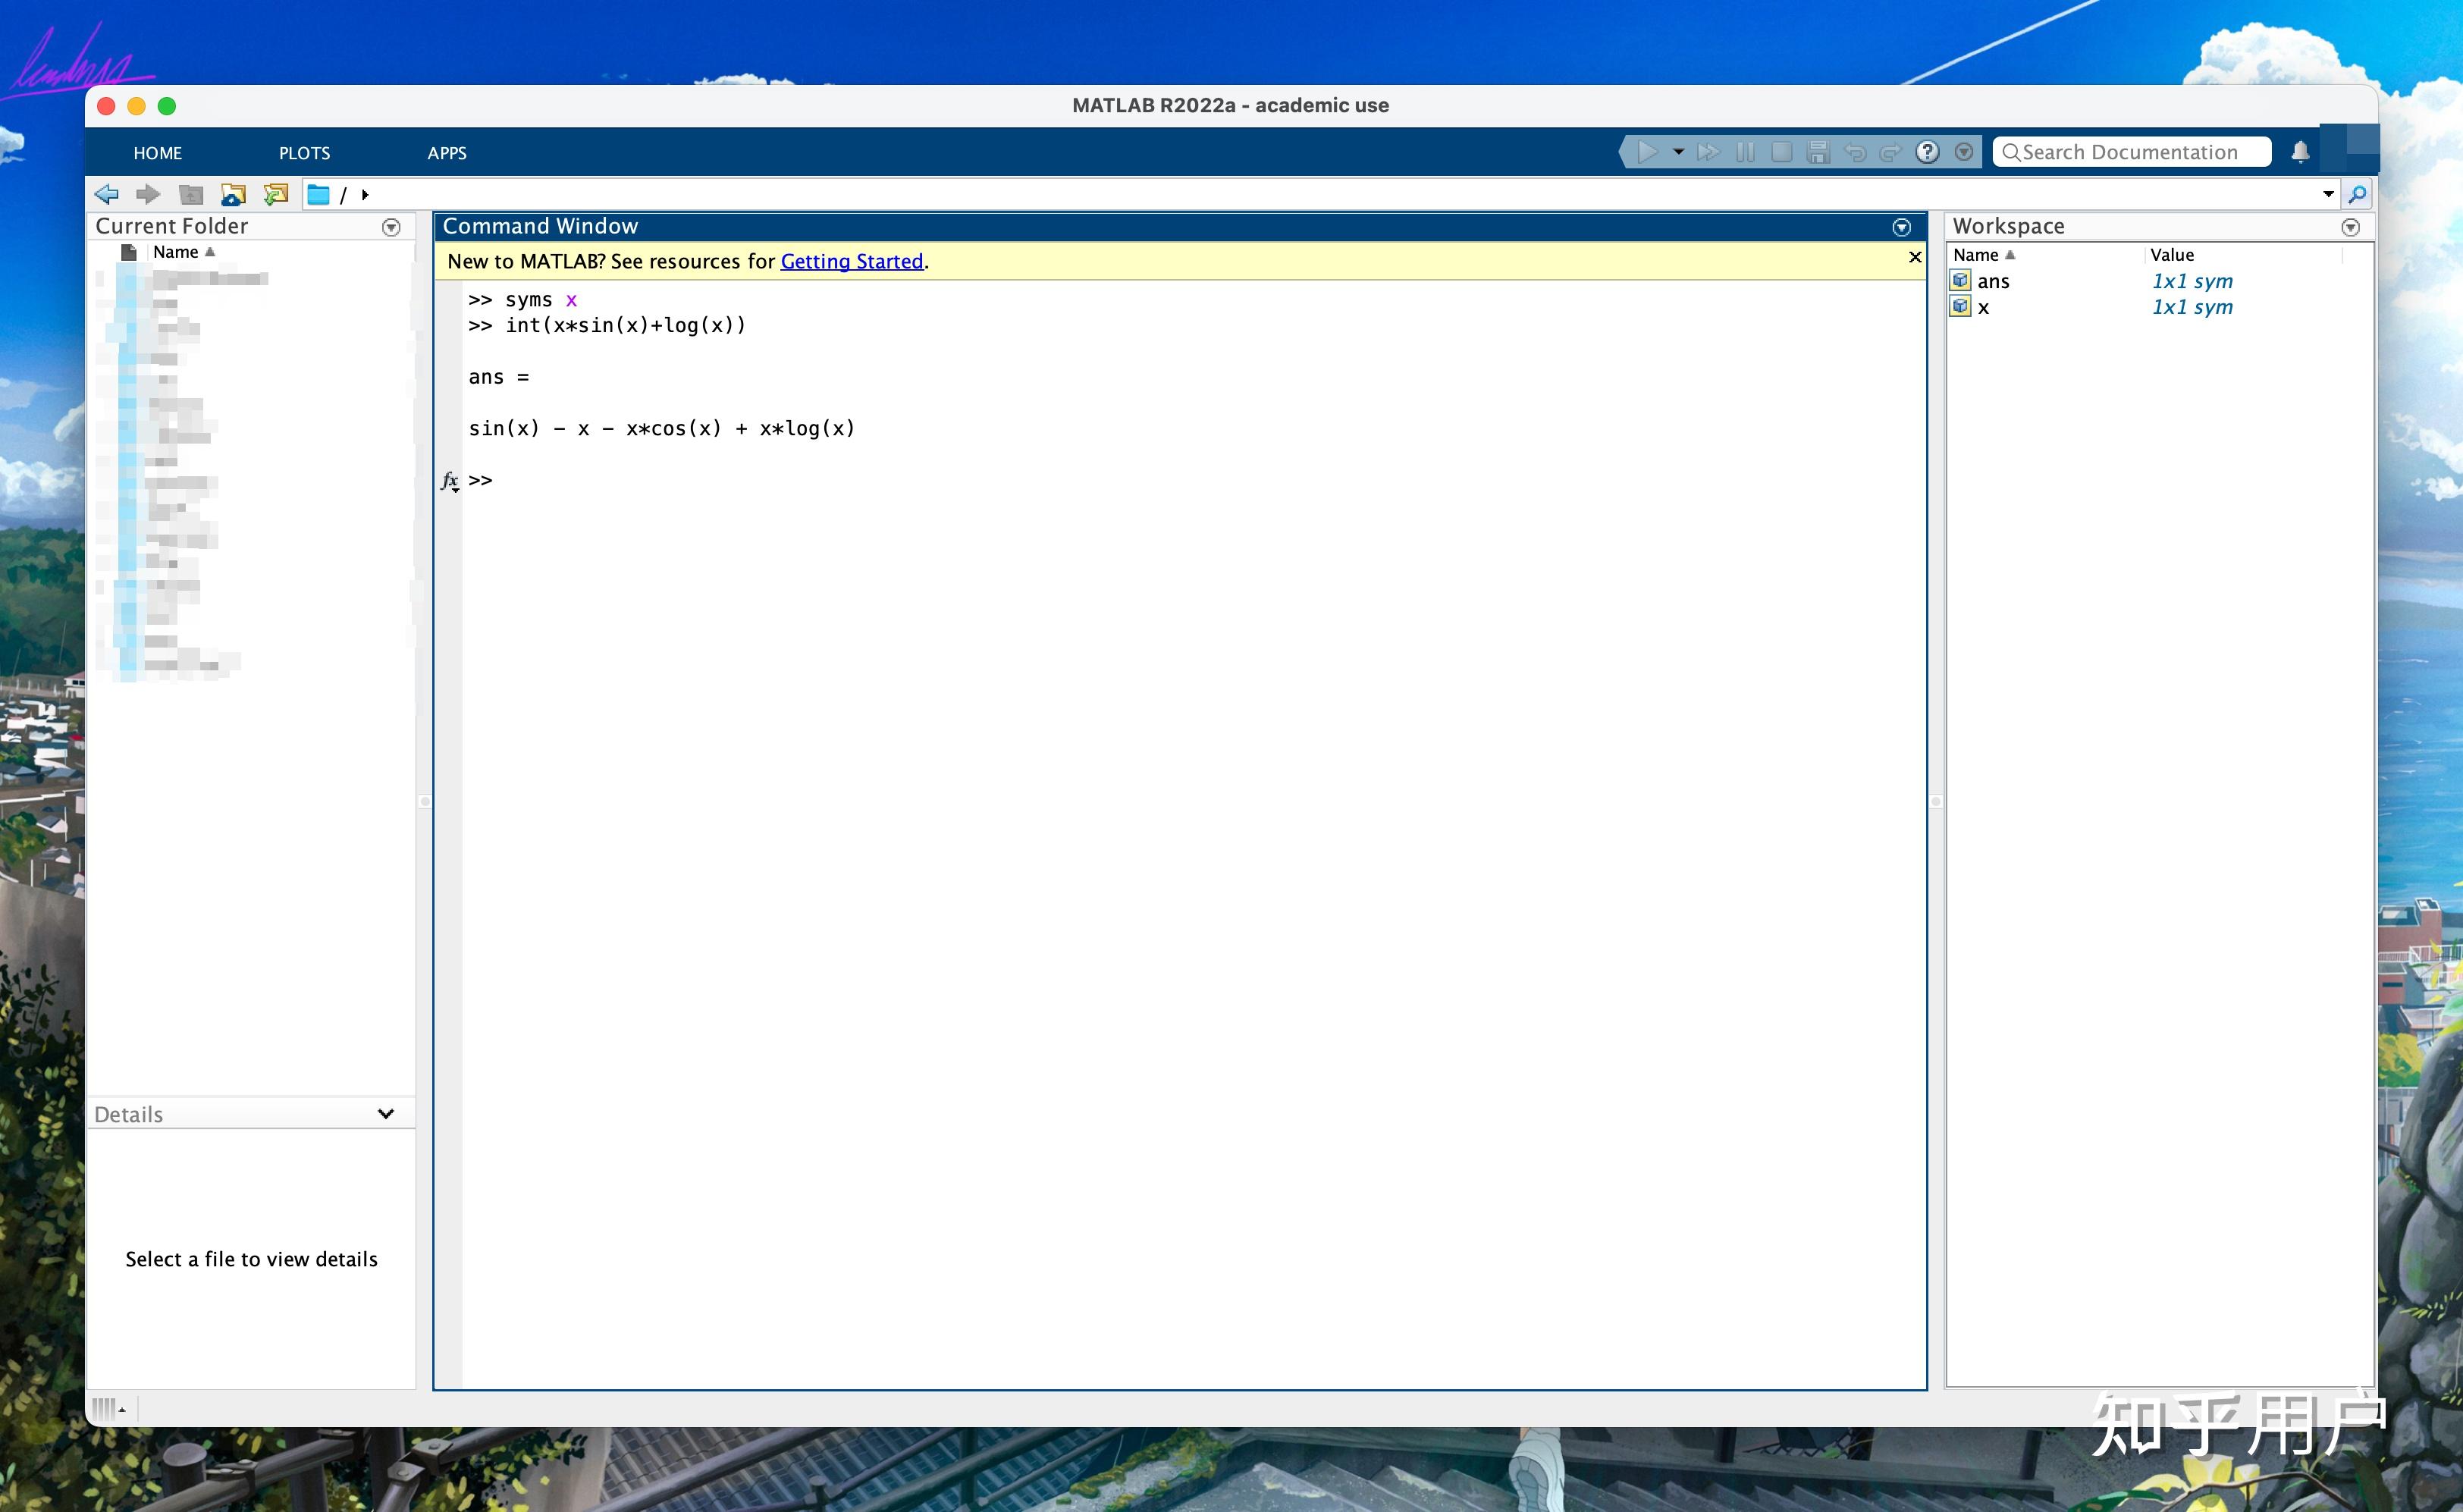Click the ans variable in Workspace
Image resolution: width=2463 pixels, height=1512 pixels.
pos(1992,281)
